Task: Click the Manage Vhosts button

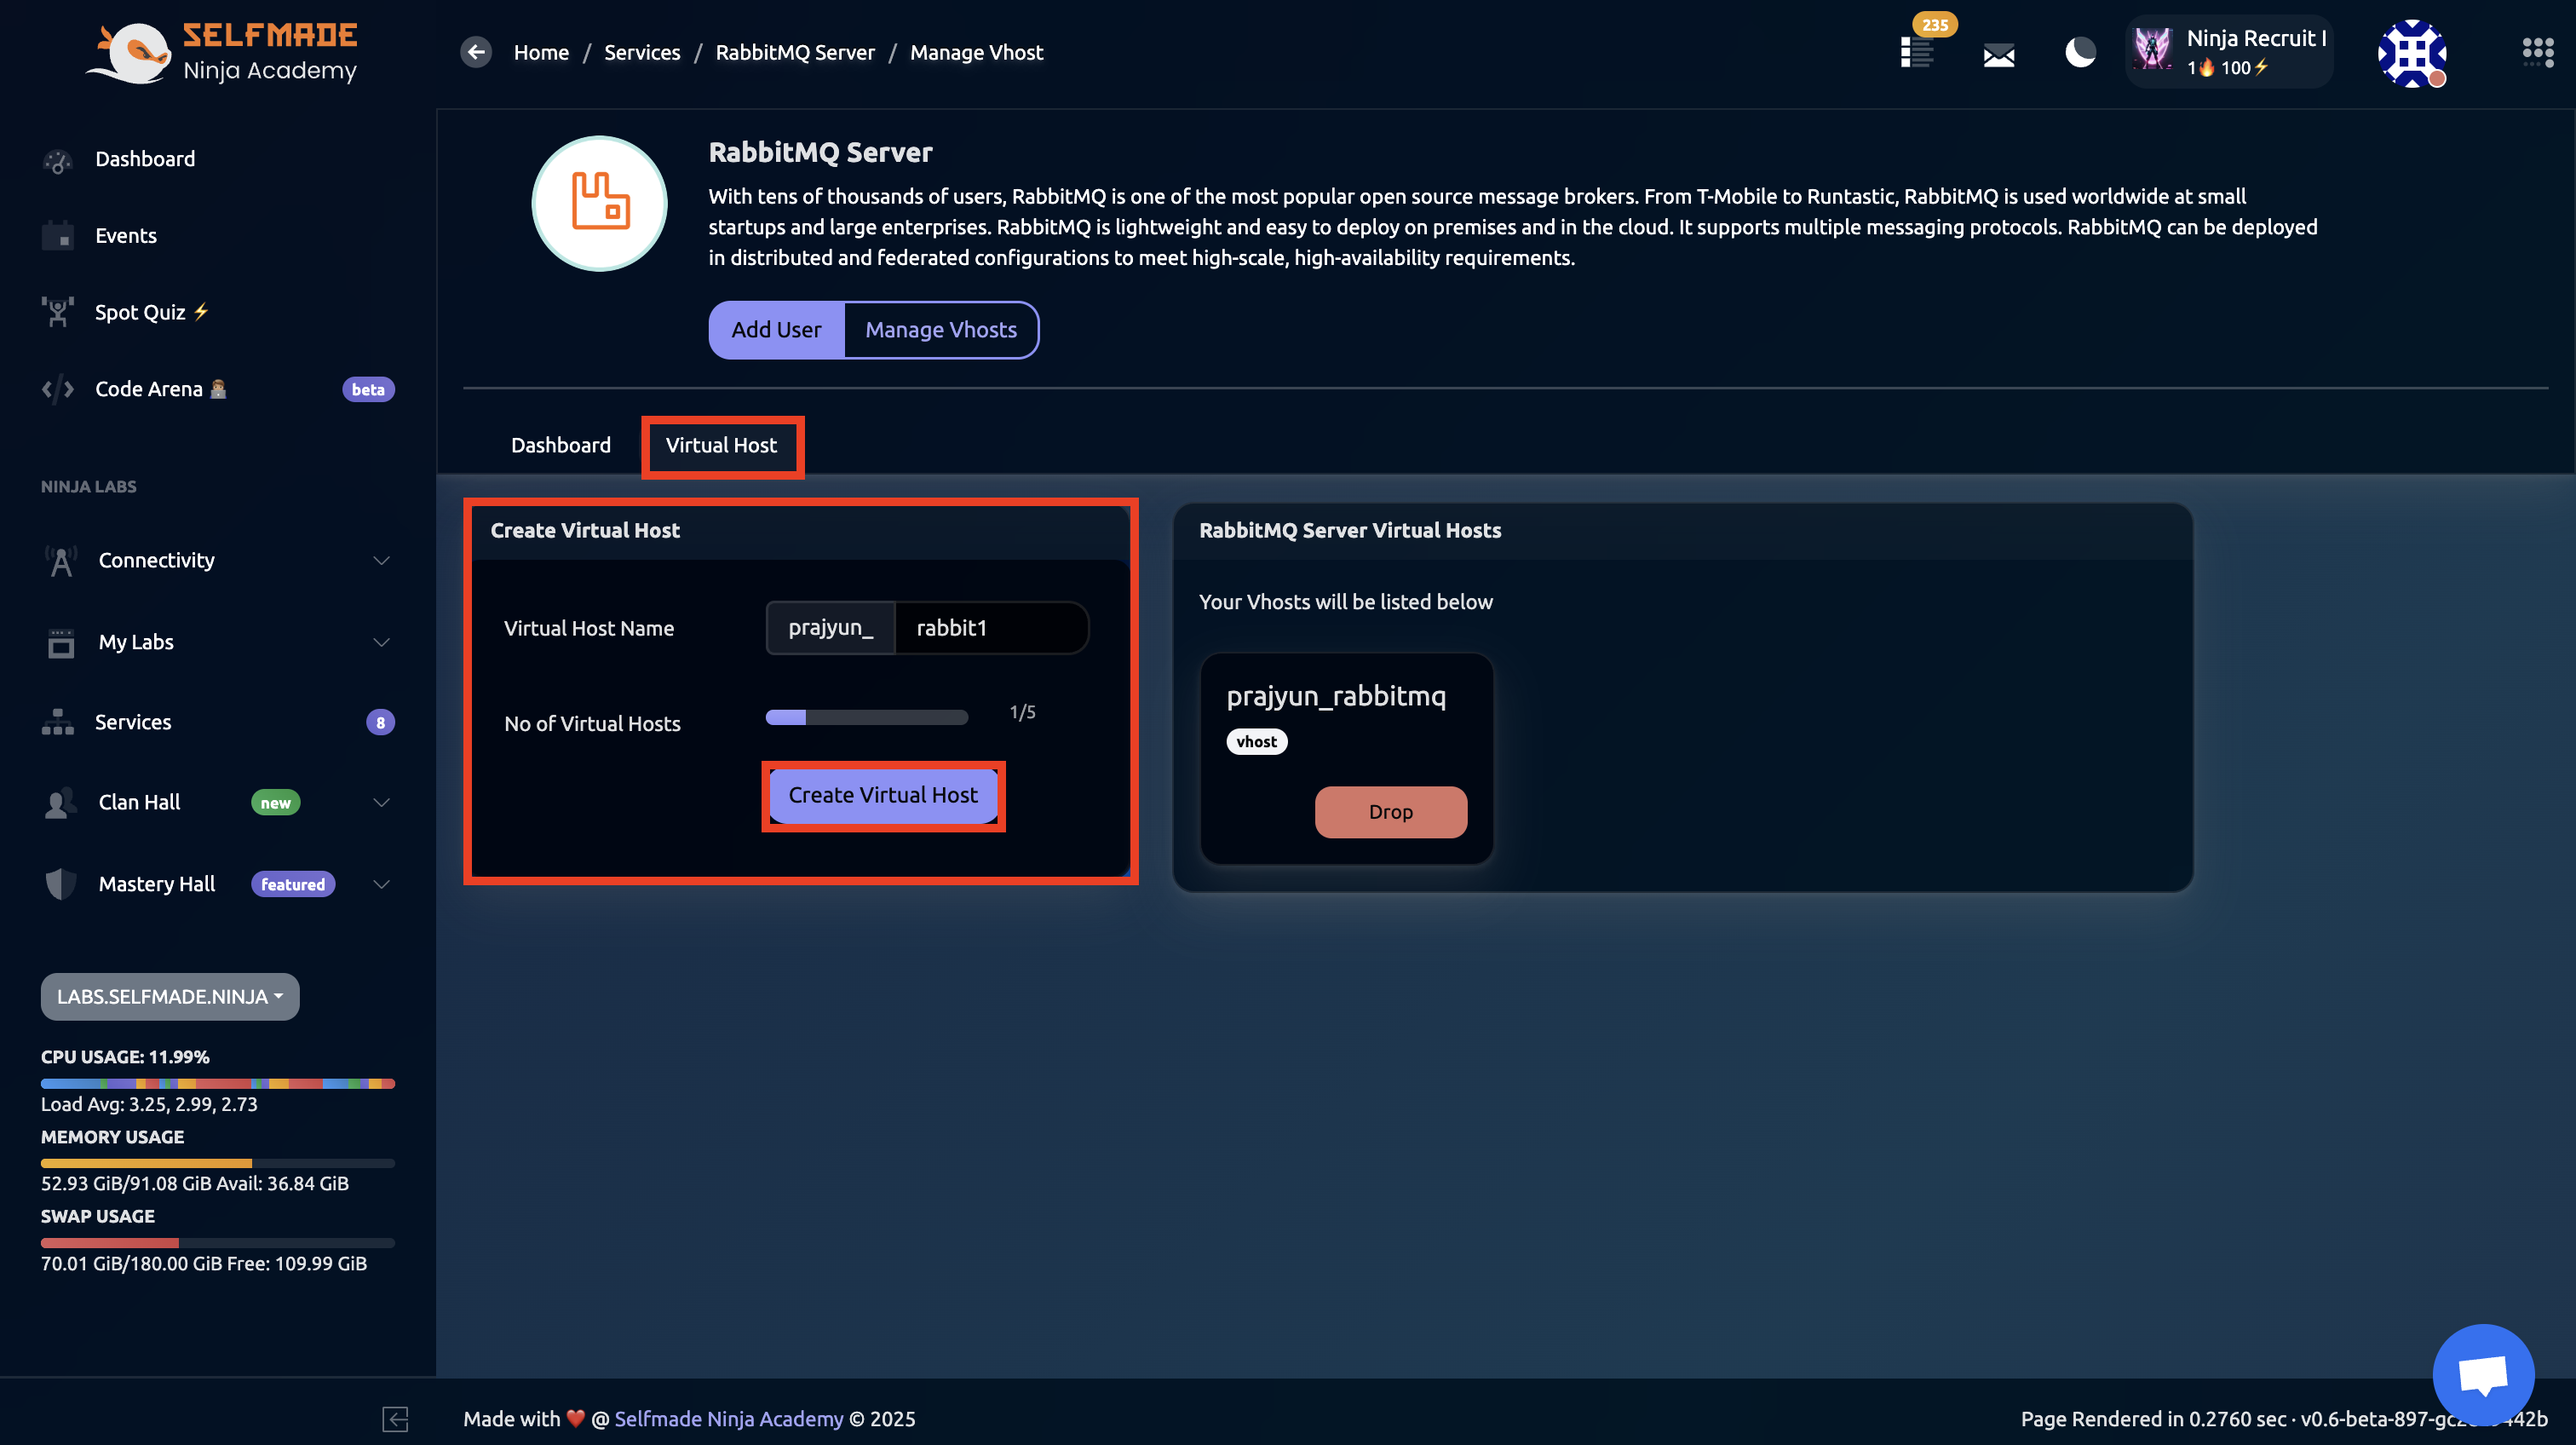Action: coord(941,330)
